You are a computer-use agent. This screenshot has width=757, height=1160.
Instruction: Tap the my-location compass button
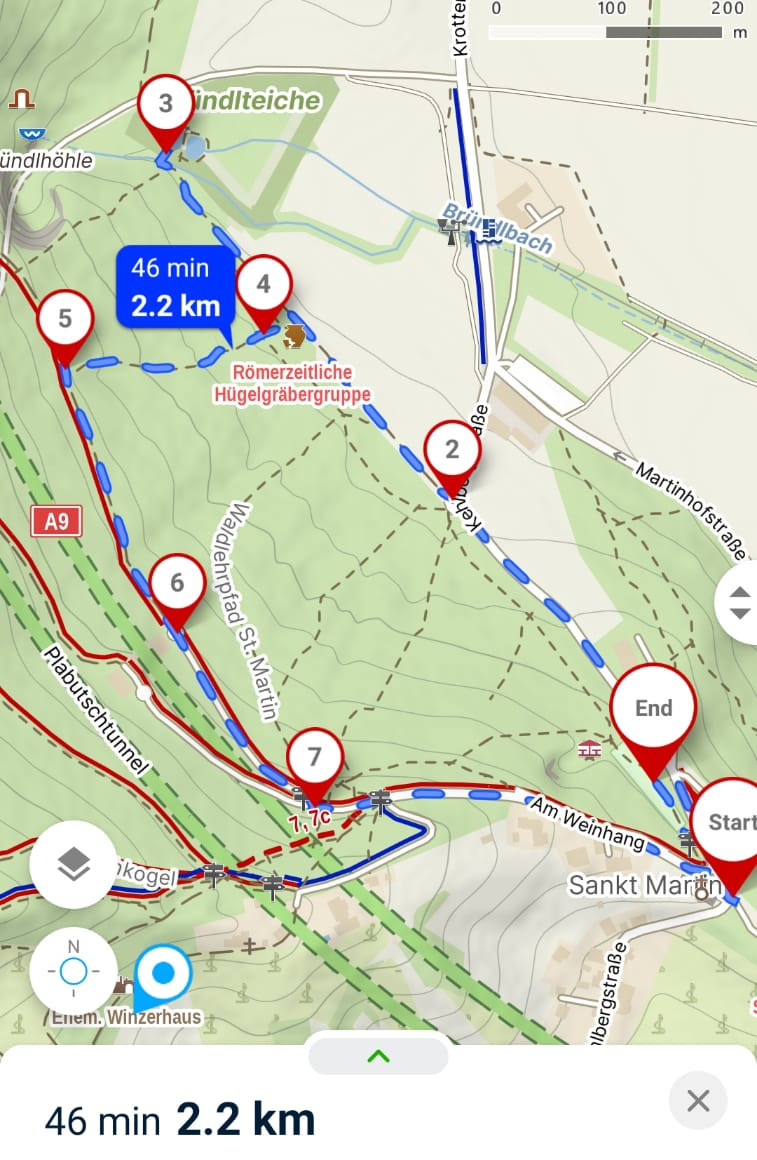coord(73,971)
